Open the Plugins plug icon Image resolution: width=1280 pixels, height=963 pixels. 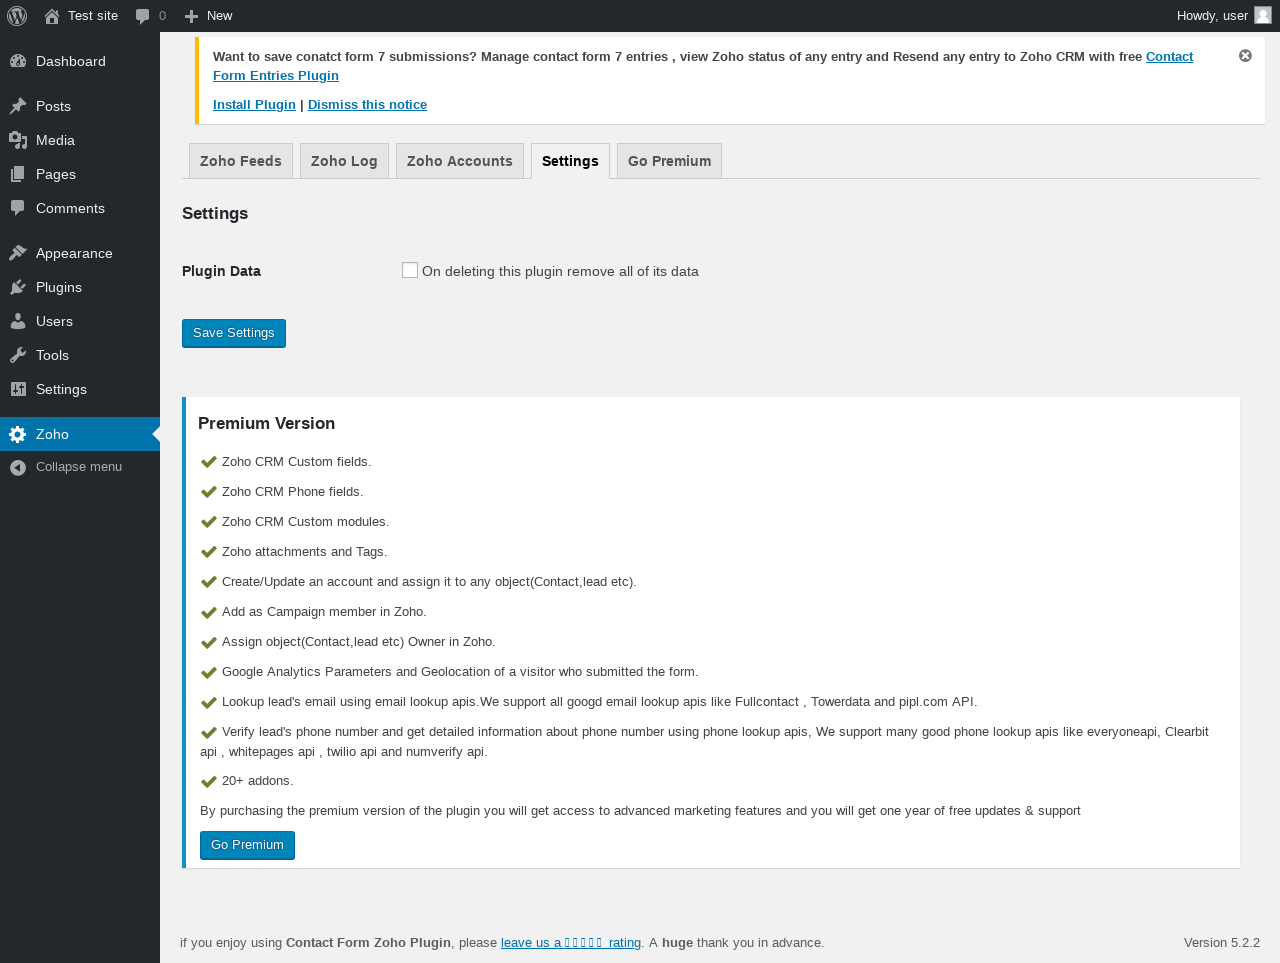point(18,287)
